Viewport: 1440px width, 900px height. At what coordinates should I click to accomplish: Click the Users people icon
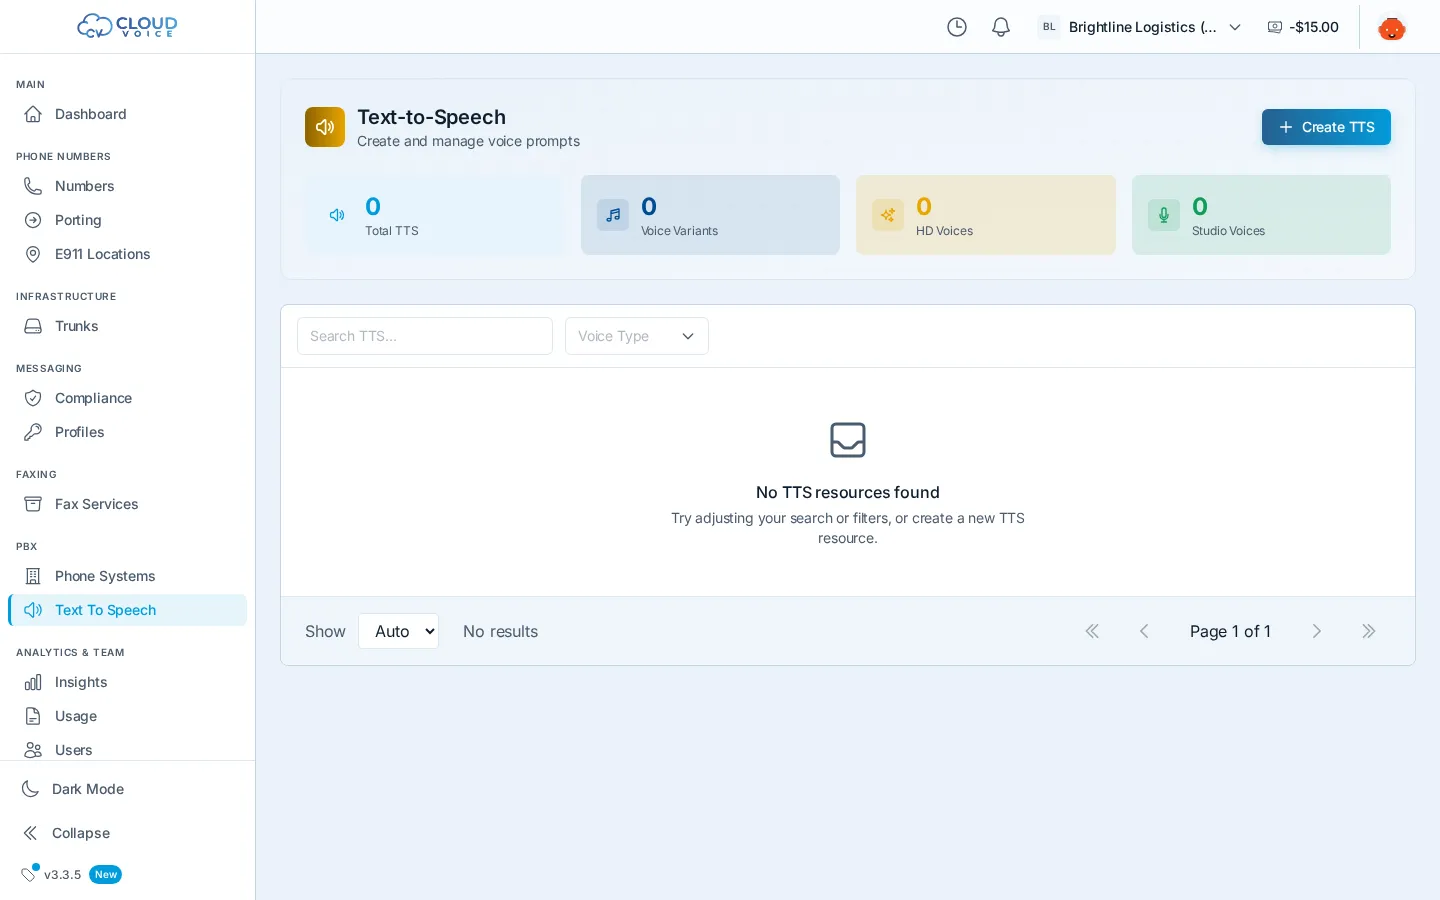pyautogui.click(x=33, y=750)
